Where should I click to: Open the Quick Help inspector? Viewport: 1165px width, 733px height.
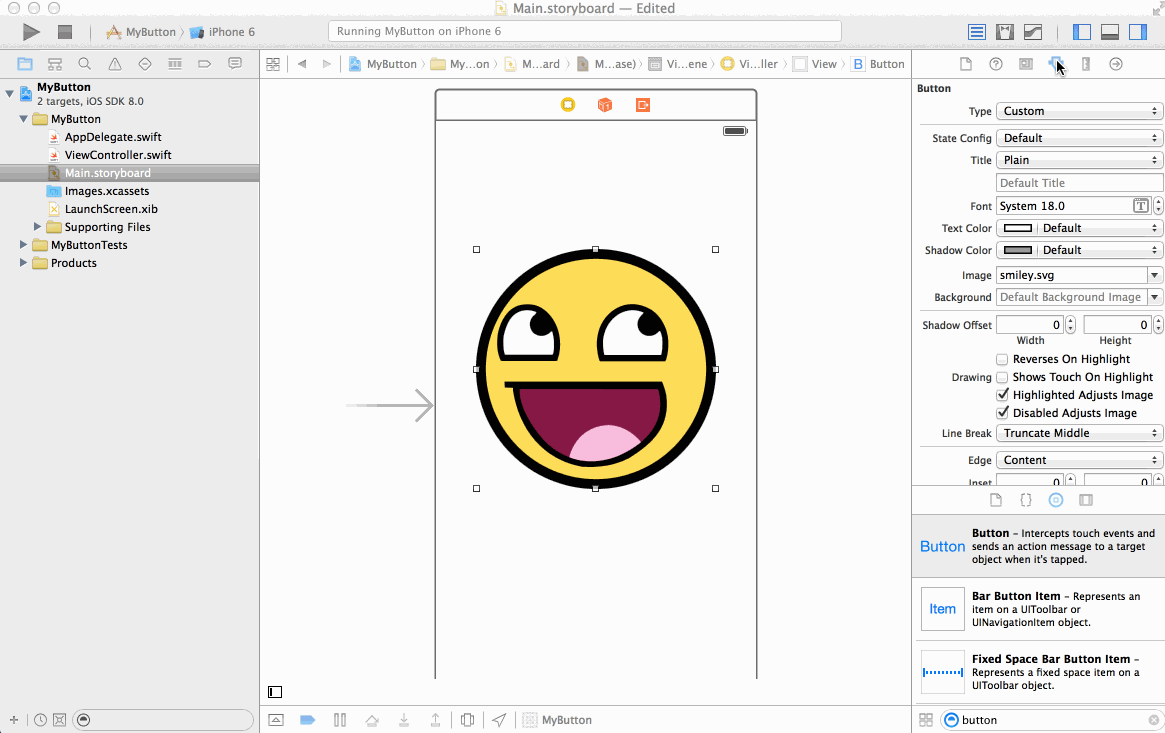tap(996, 64)
